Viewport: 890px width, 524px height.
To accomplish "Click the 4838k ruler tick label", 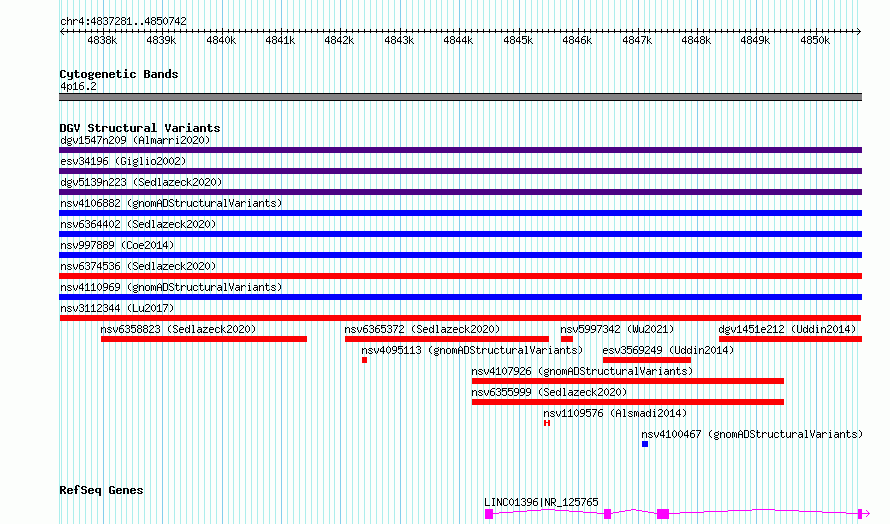I will tap(102, 40).
